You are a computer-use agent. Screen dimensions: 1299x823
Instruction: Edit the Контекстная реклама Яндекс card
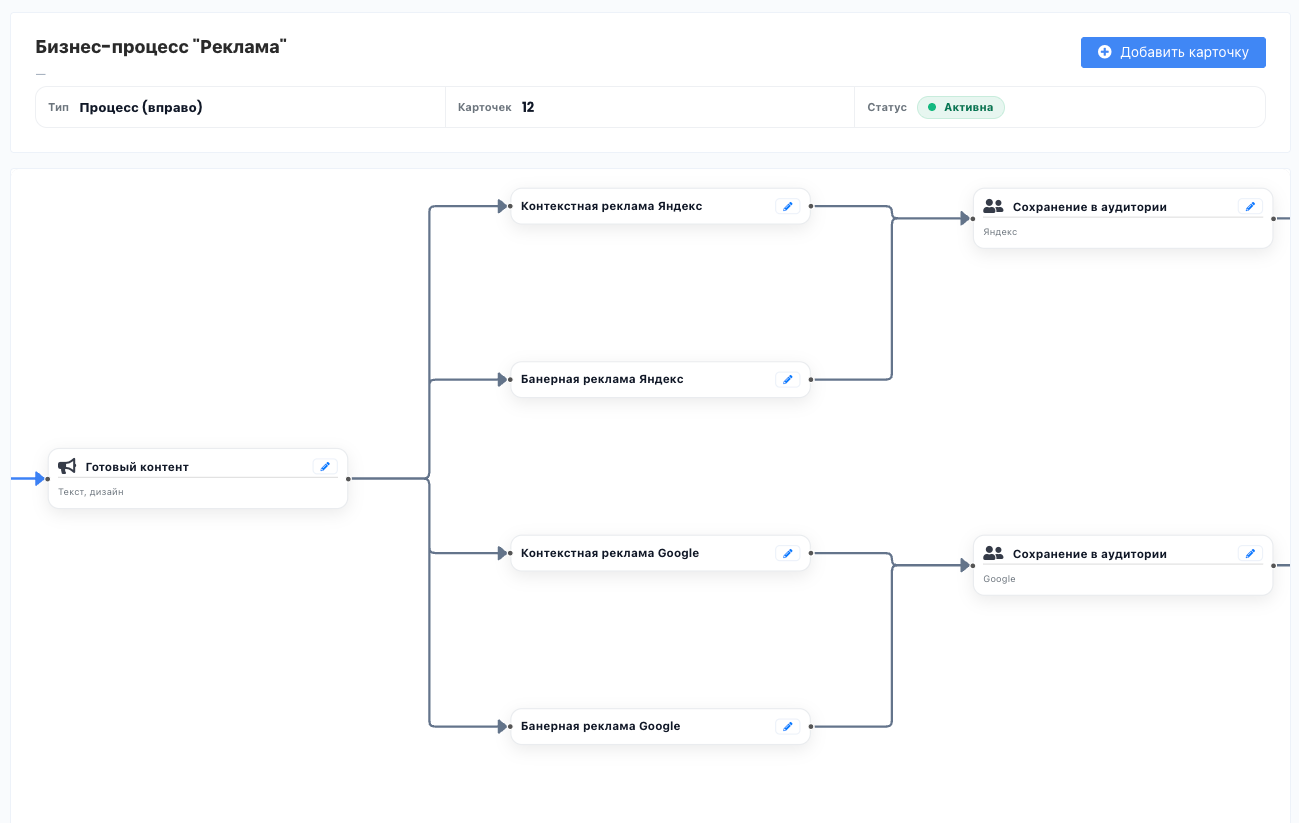coord(787,206)
